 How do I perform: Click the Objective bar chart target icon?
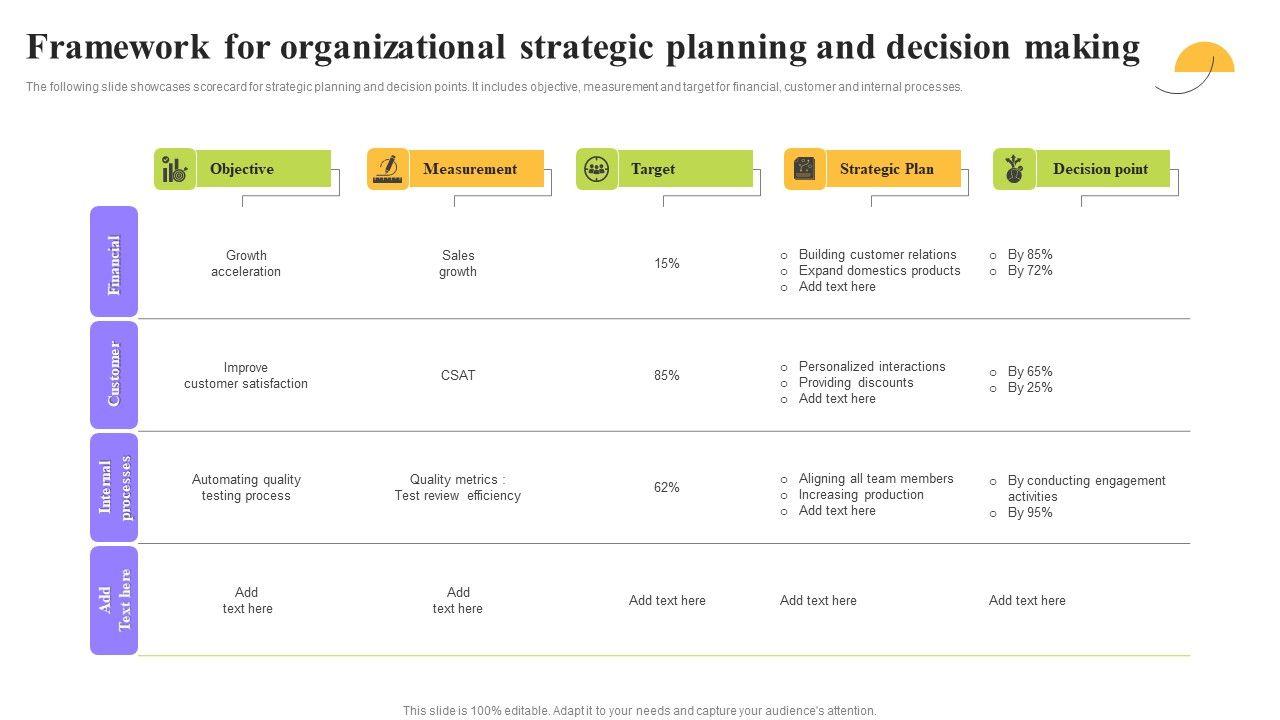click(x=175, y=169)
